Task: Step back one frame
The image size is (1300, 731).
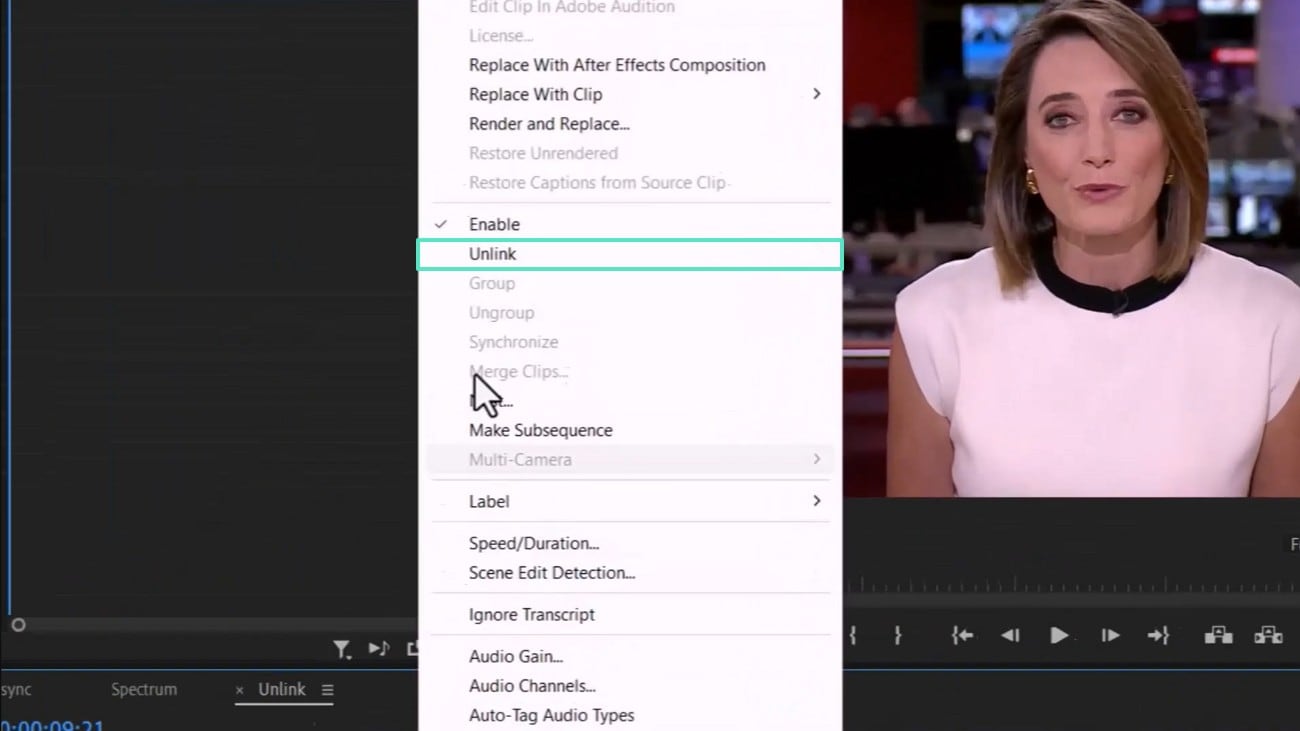Action: tap(1010, 634)
